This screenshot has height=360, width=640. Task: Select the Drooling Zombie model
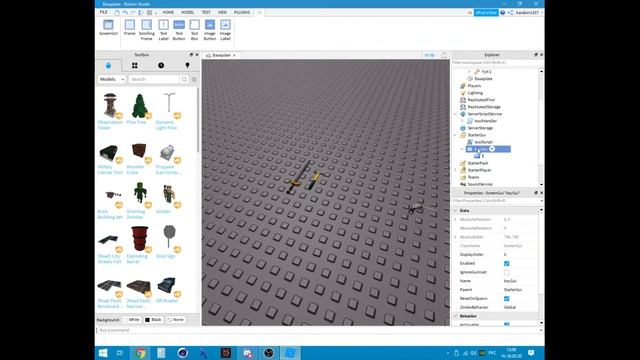pyautogui.click(x=139, y=201)
